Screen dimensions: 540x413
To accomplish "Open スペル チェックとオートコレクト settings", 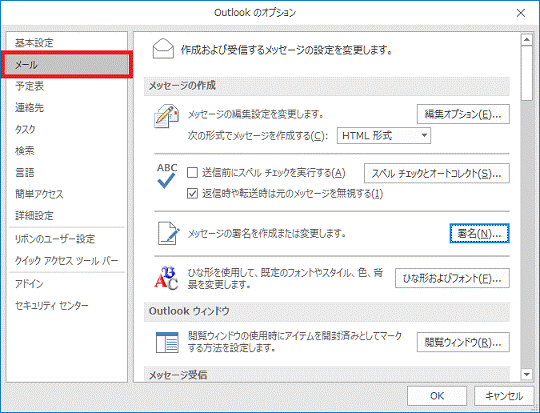I will coord(437,173).
